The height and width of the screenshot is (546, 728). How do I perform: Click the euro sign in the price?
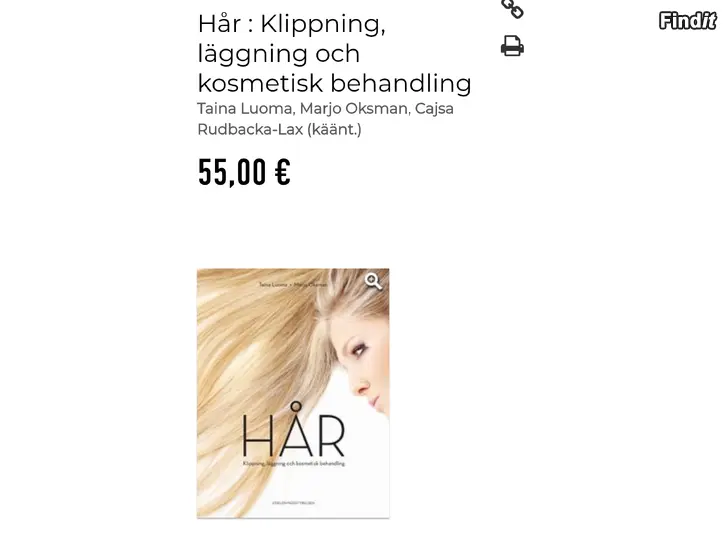(282, 171)
